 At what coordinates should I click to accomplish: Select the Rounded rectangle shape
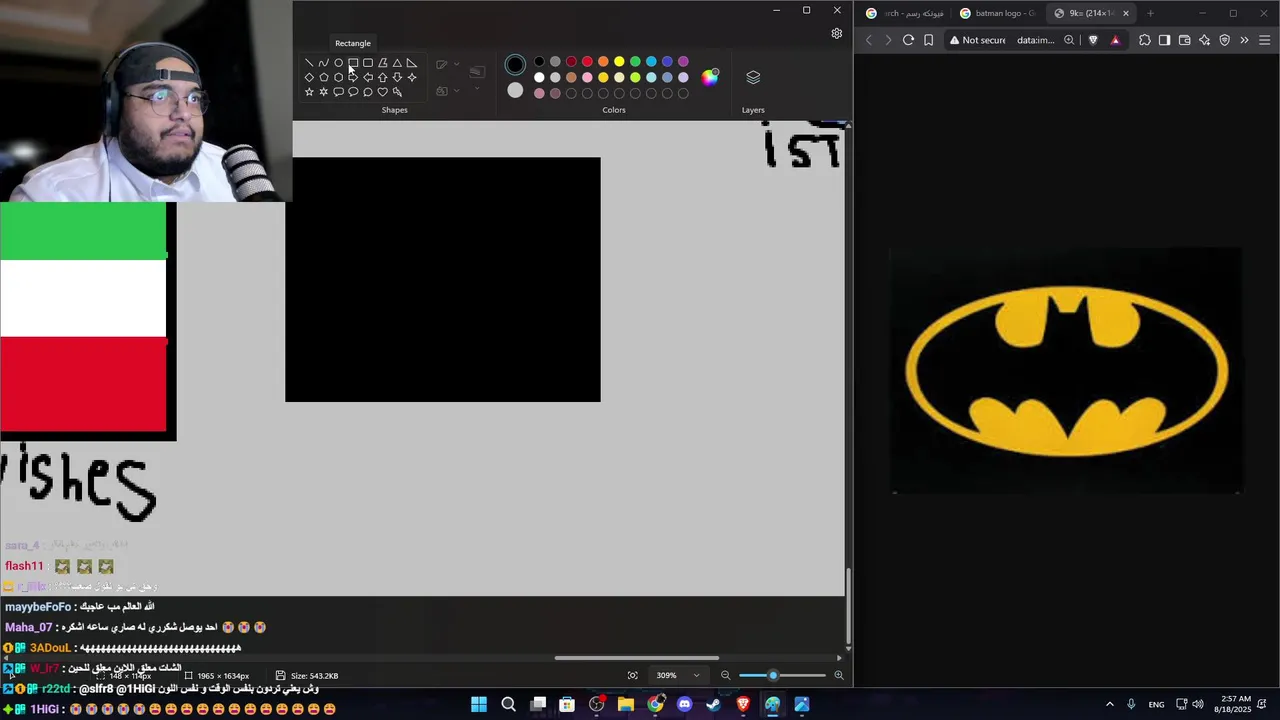tap(368, 63)
